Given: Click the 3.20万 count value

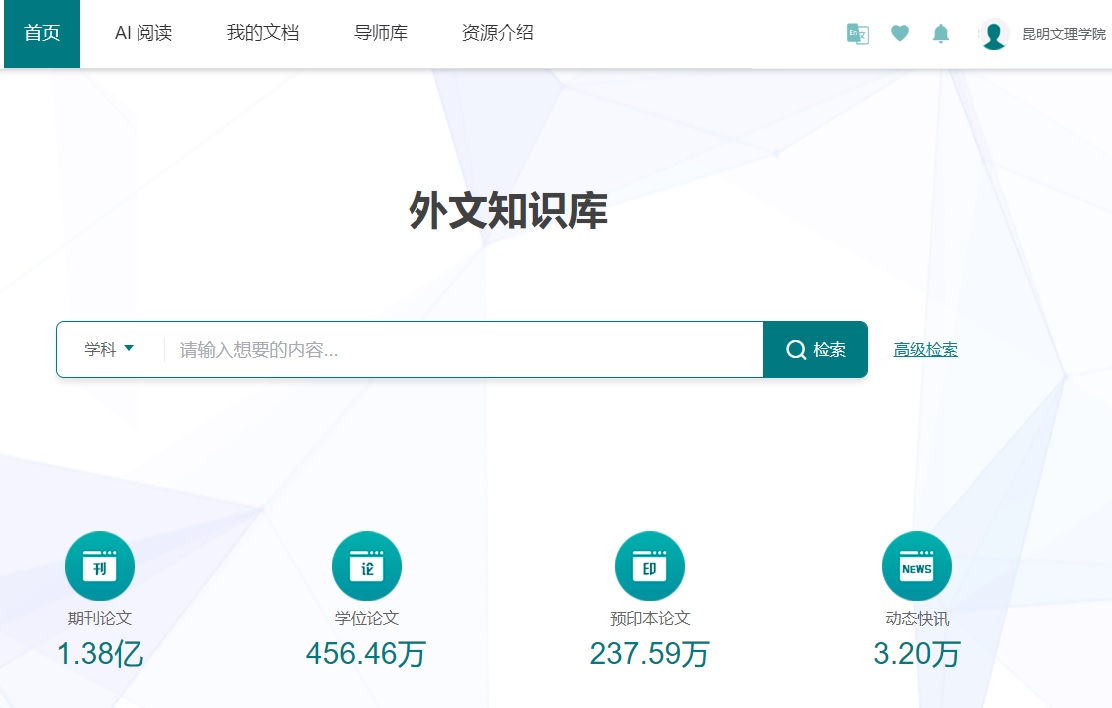Looking at the screenshot, I should 917,654.
